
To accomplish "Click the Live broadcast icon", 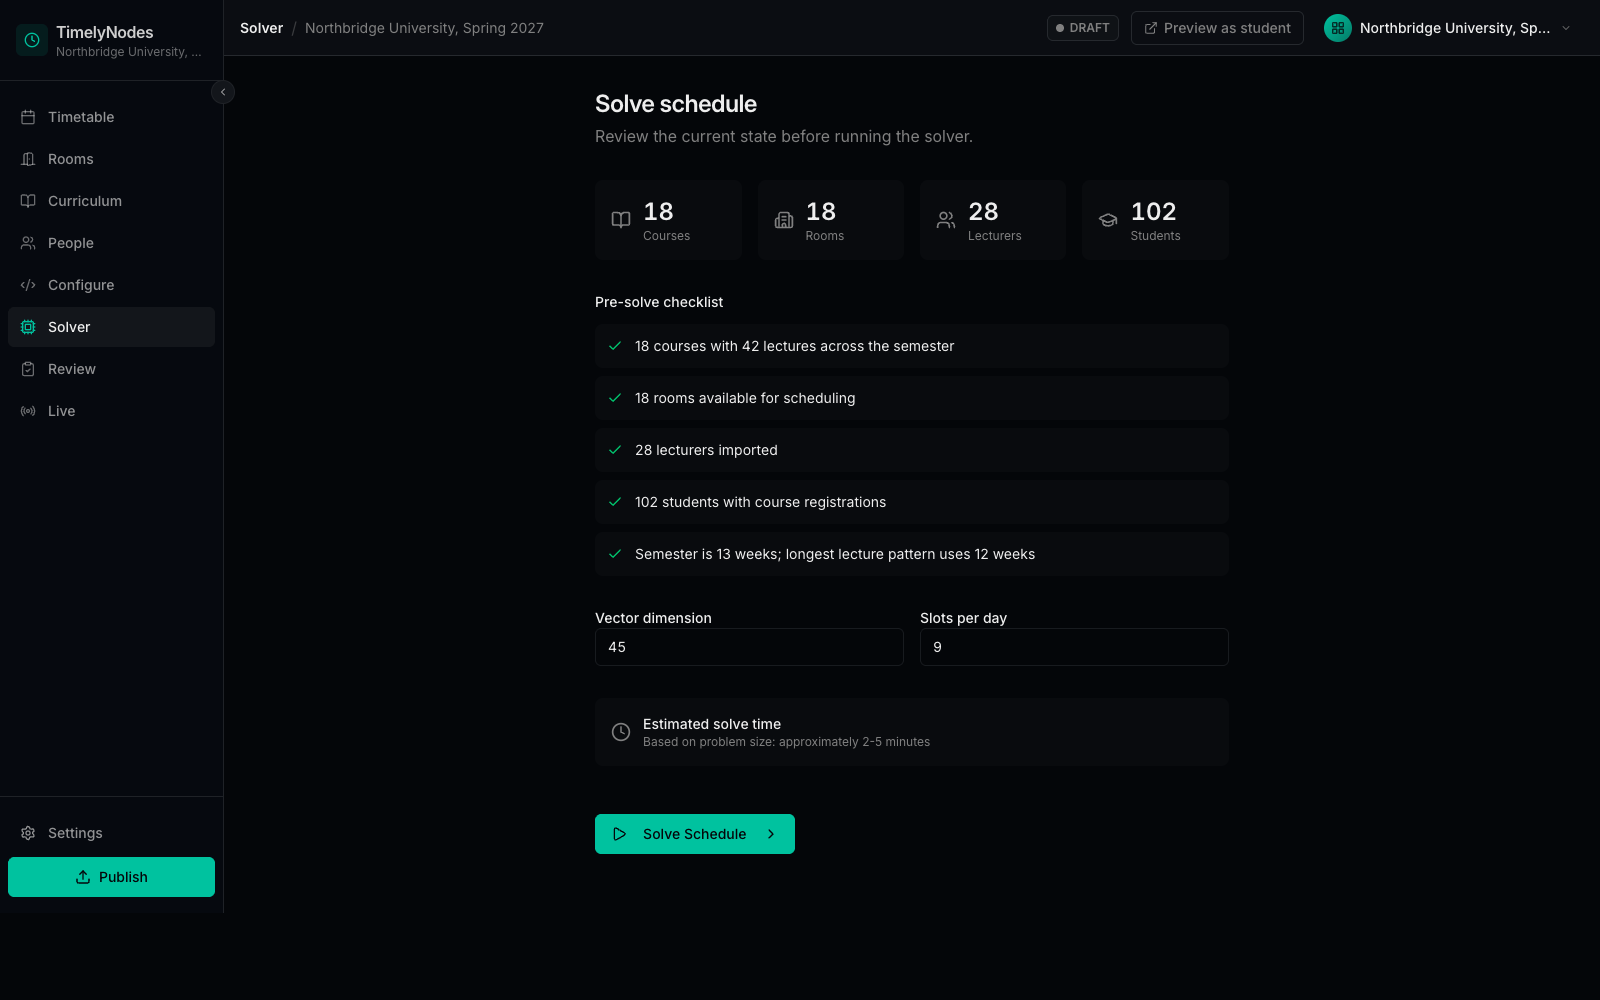I will pyautogui.click(x=28, y=411).
